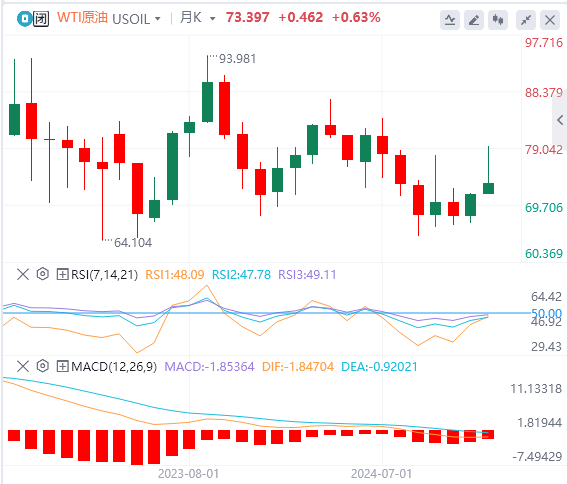Screen dimensions: 567x484
Task: Click the current price 73.397
Action: tap(248, 17)
